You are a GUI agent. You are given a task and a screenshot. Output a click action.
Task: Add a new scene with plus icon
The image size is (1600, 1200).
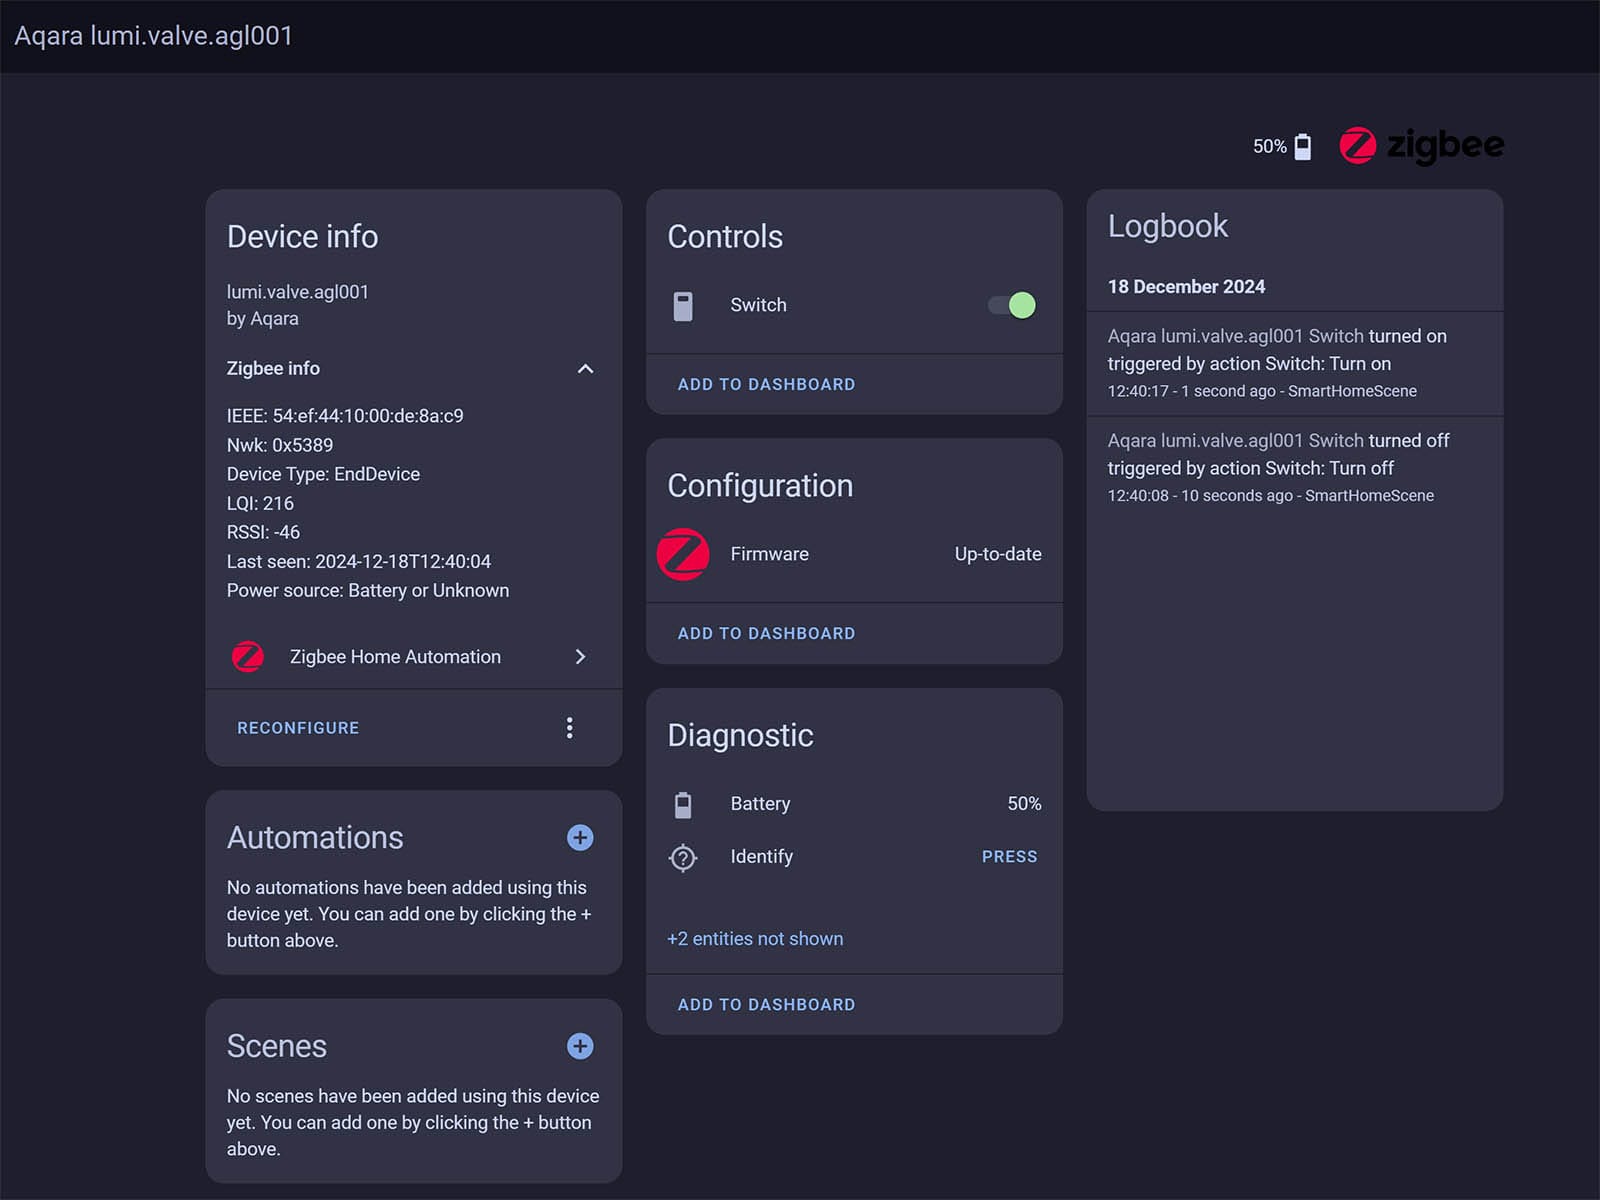tap(580, 1046)
